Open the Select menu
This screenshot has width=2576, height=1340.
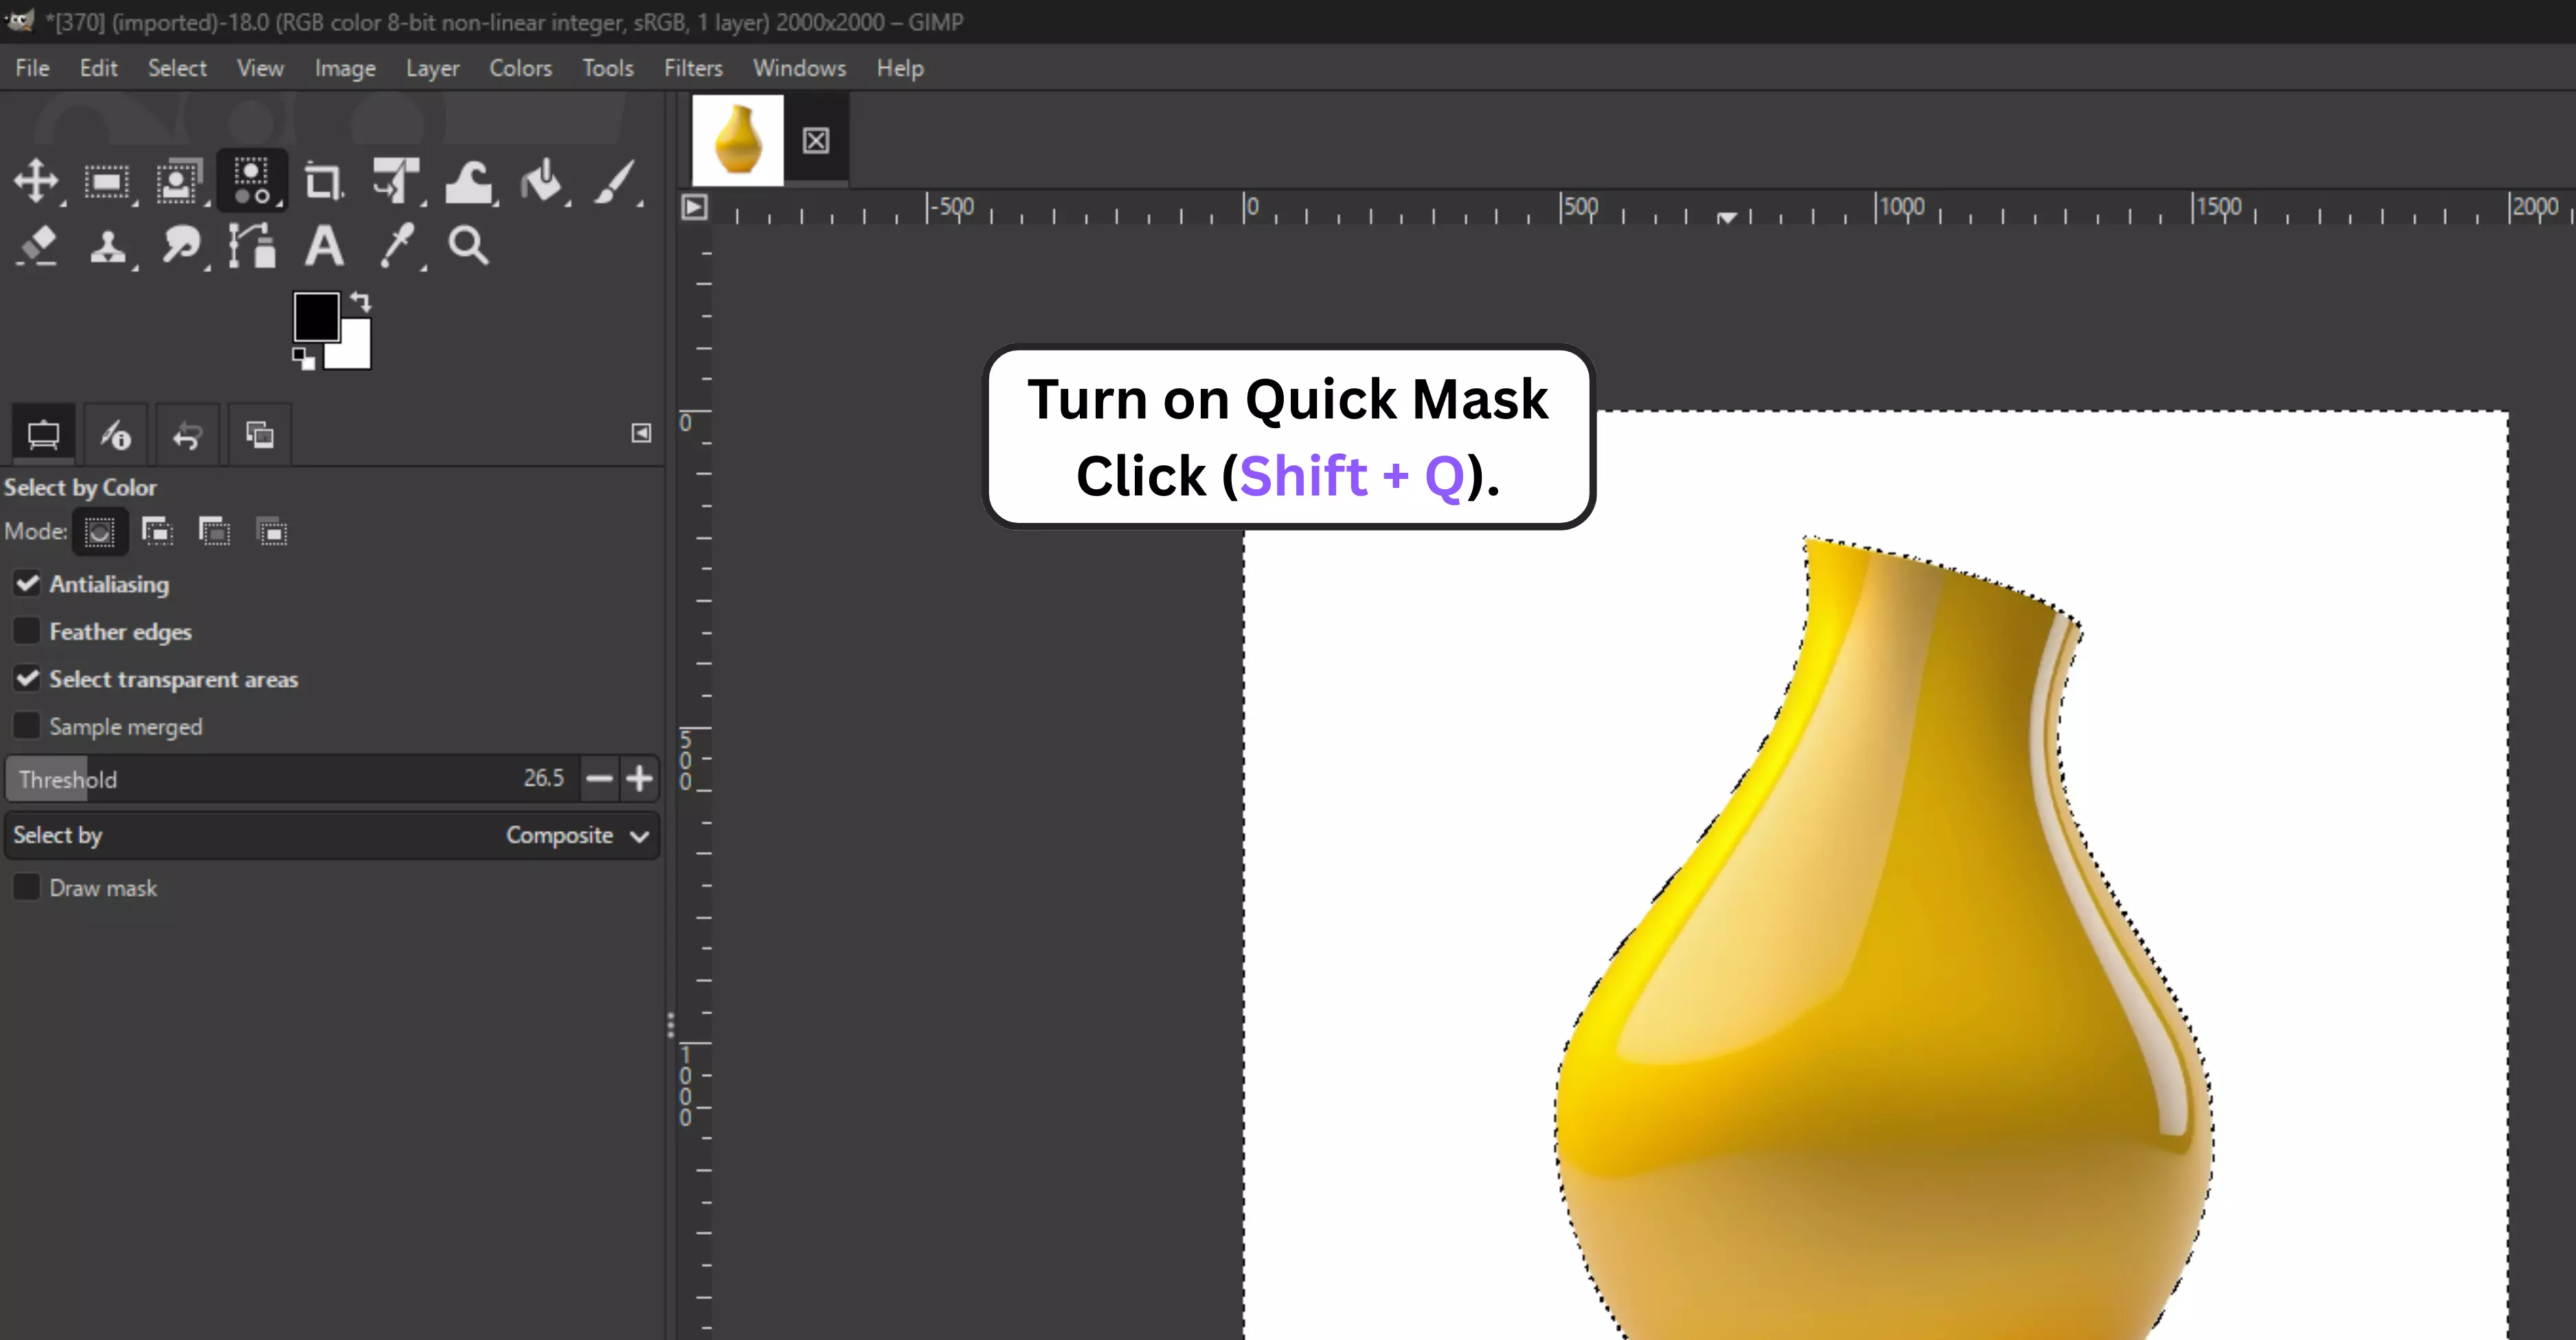point(176,67)
